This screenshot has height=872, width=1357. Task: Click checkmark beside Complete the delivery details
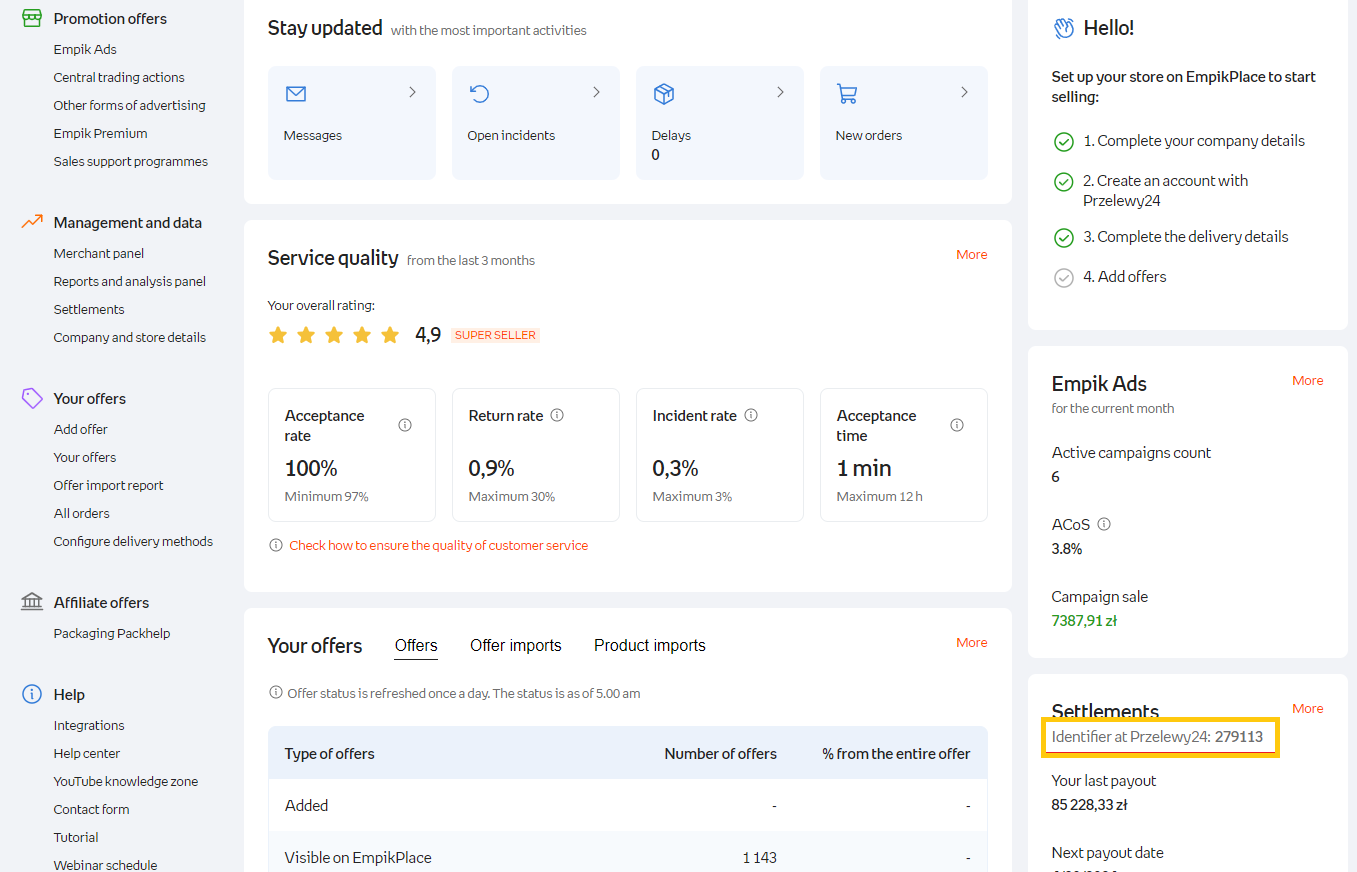click(1064, 238)
